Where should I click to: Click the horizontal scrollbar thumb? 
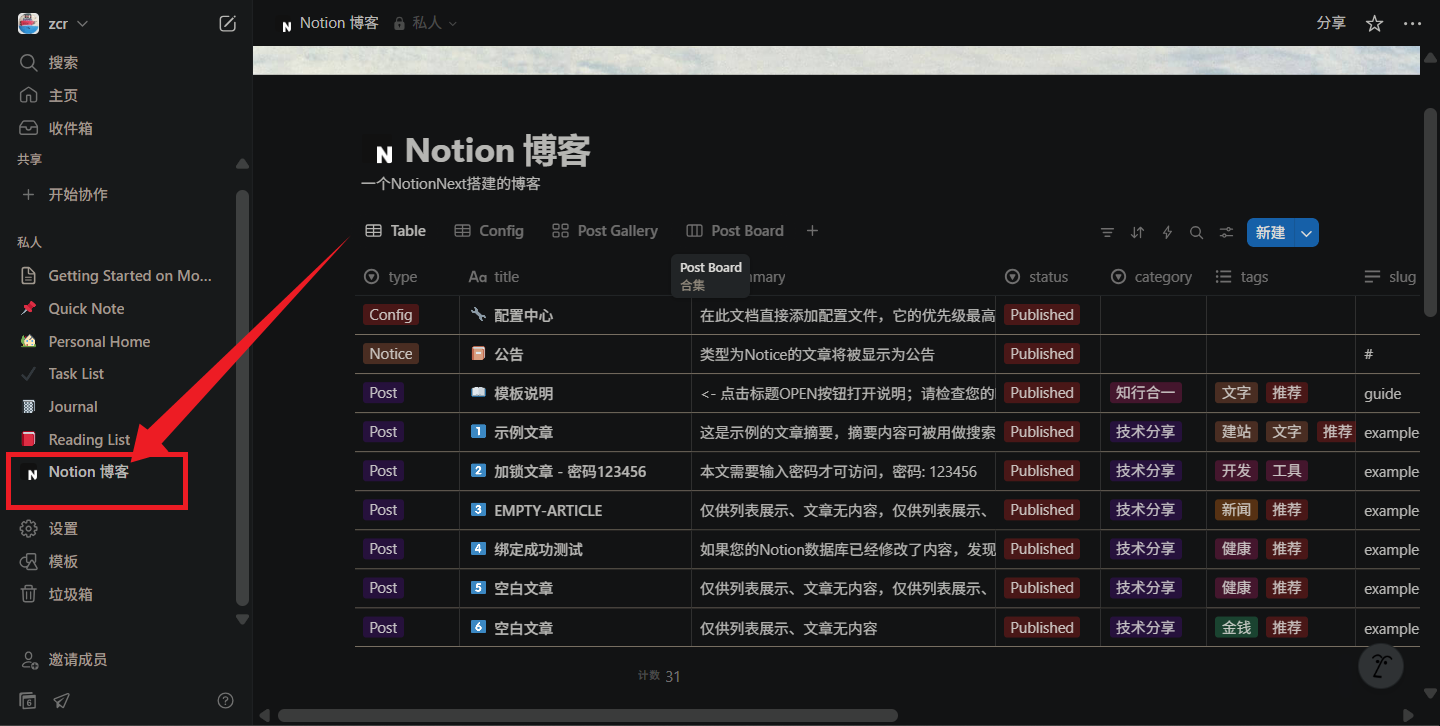[587, 715]
